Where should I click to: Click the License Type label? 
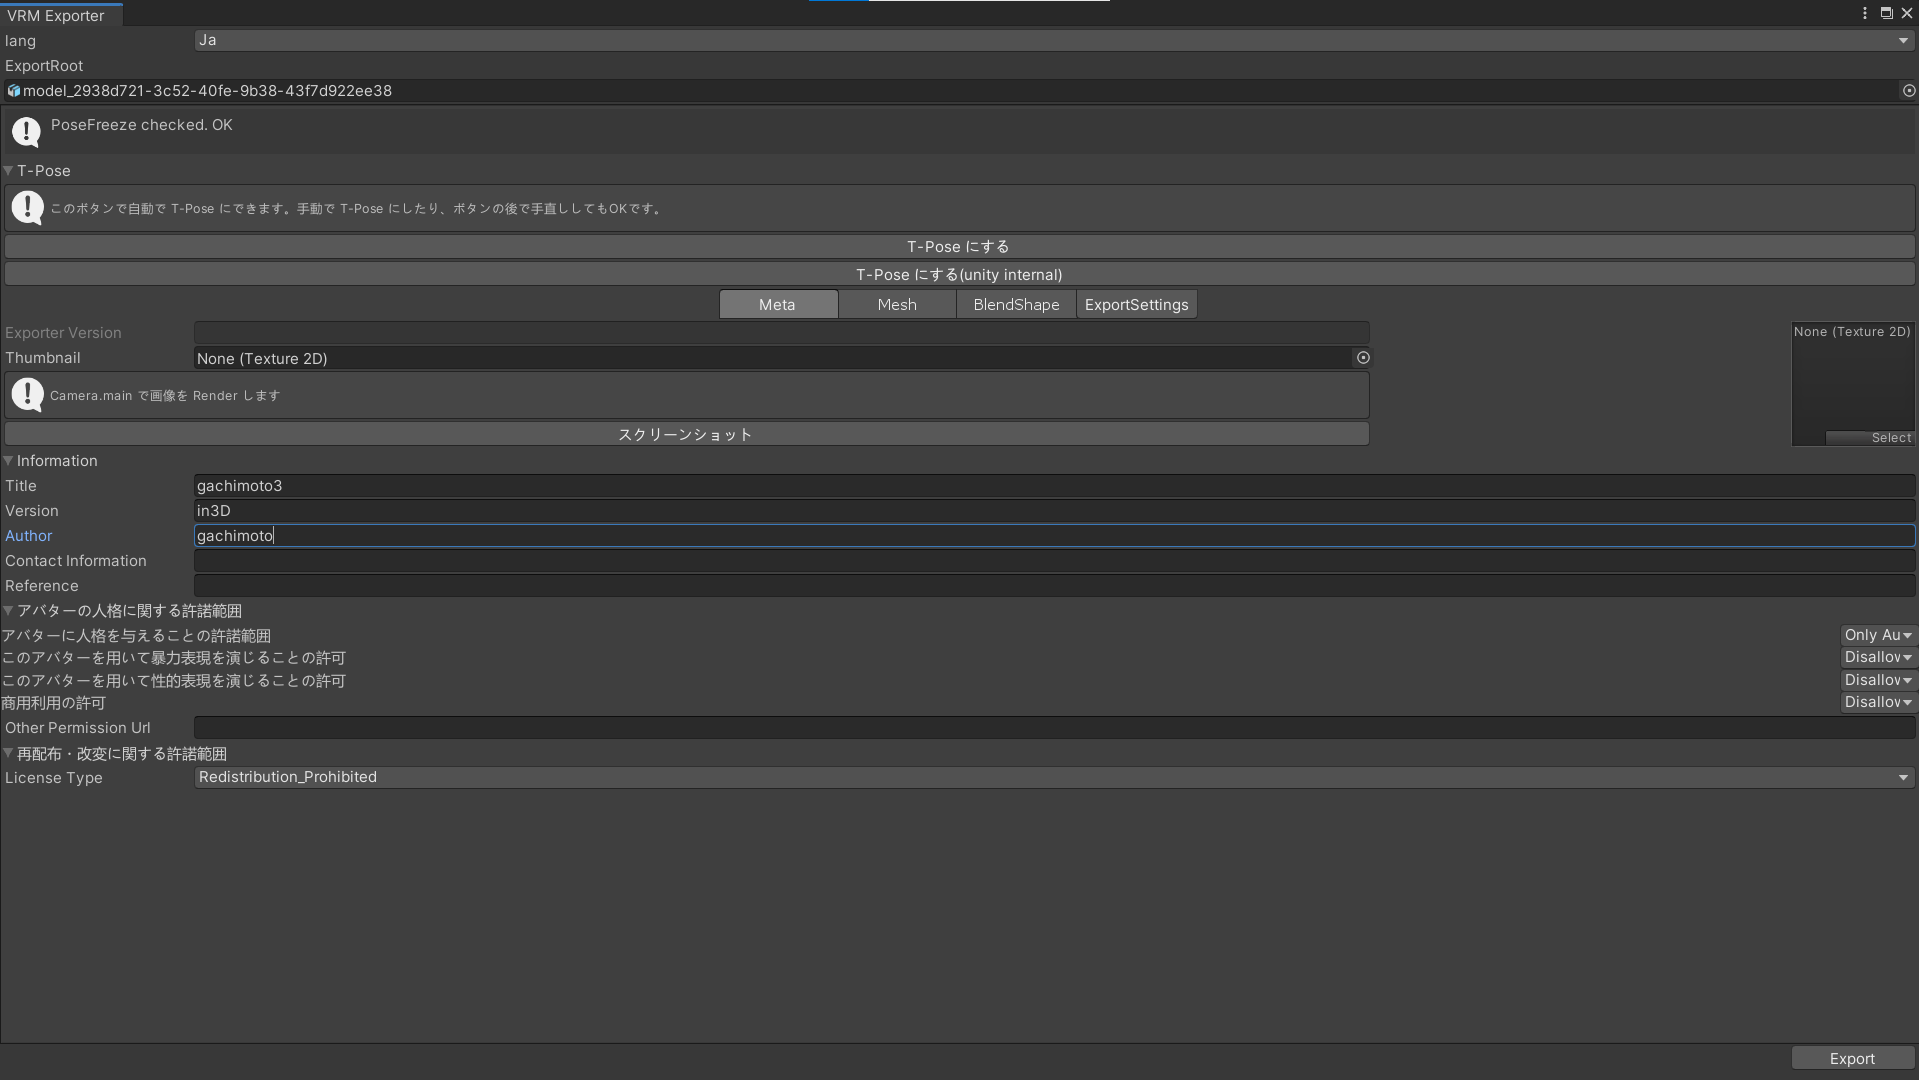point(54,778)
